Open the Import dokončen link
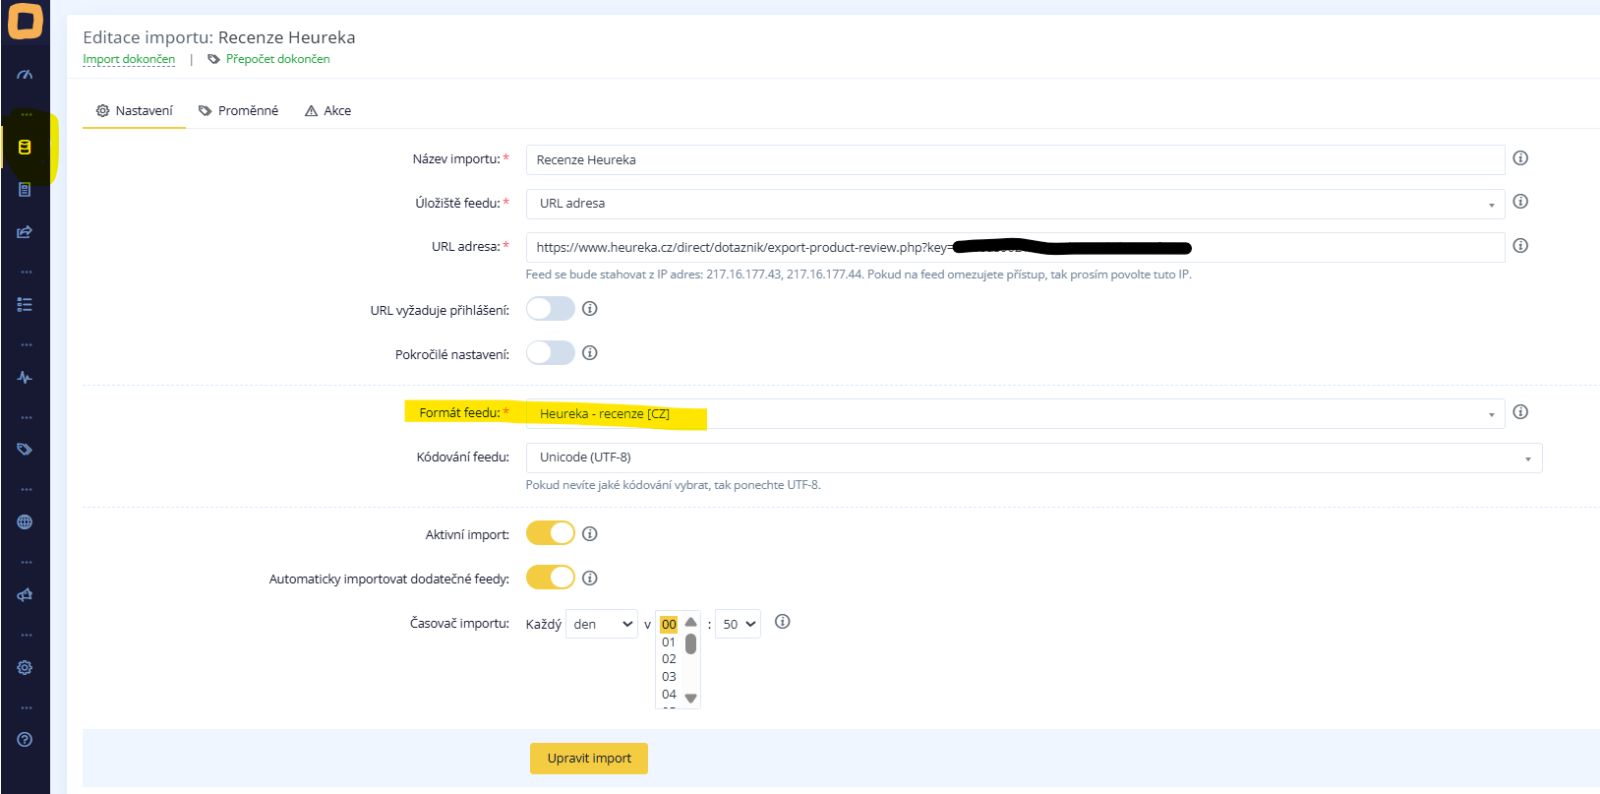Screen dimensions: 1600x794 (x=129, y=59)
